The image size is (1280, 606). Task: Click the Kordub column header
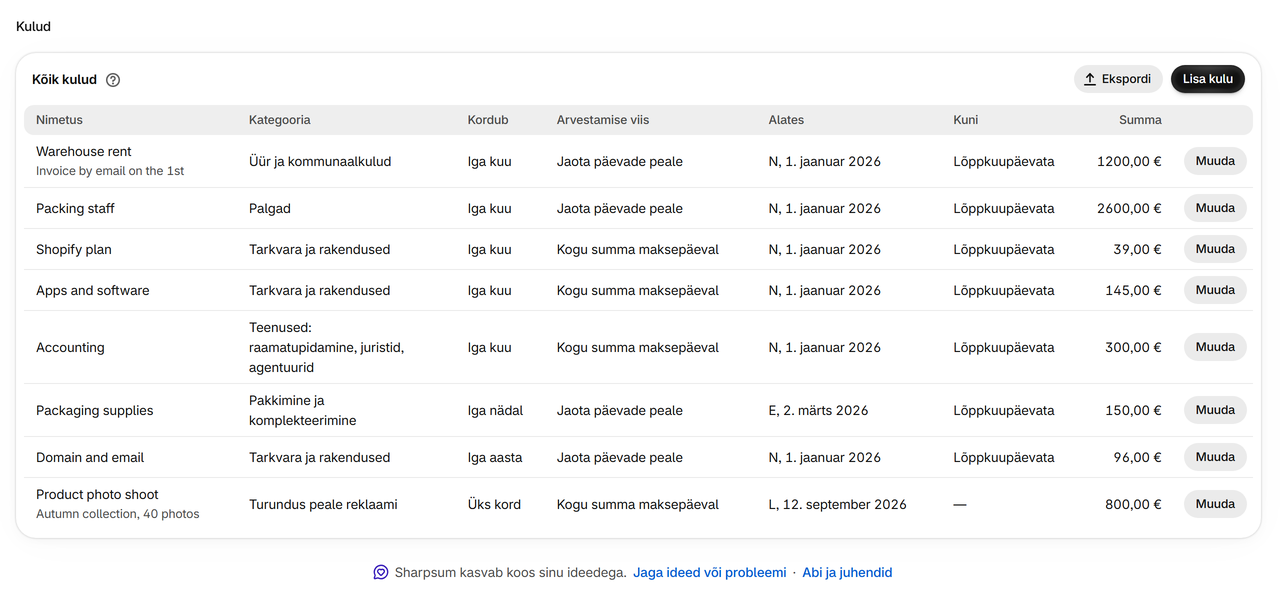click(x=488, y=120)
